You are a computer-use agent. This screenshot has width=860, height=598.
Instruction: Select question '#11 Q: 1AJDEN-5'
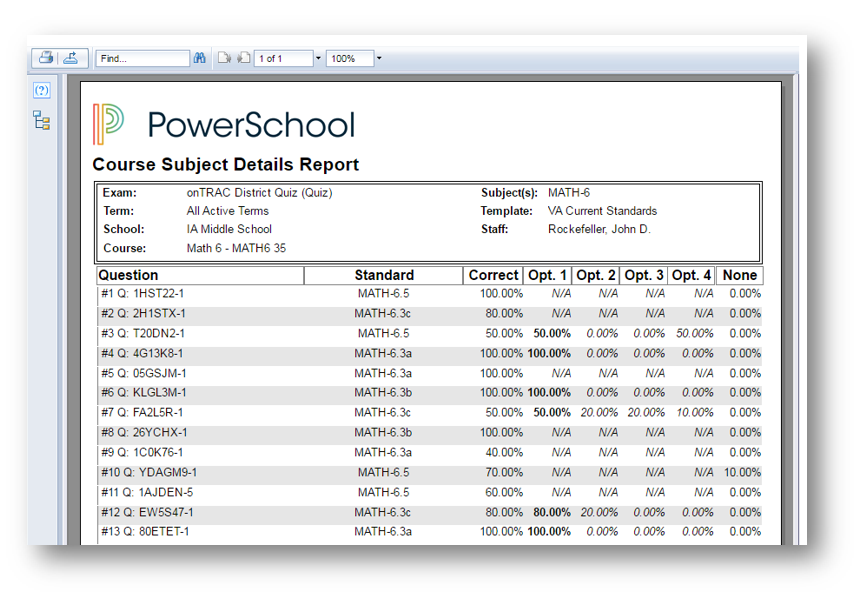[147, 492]
